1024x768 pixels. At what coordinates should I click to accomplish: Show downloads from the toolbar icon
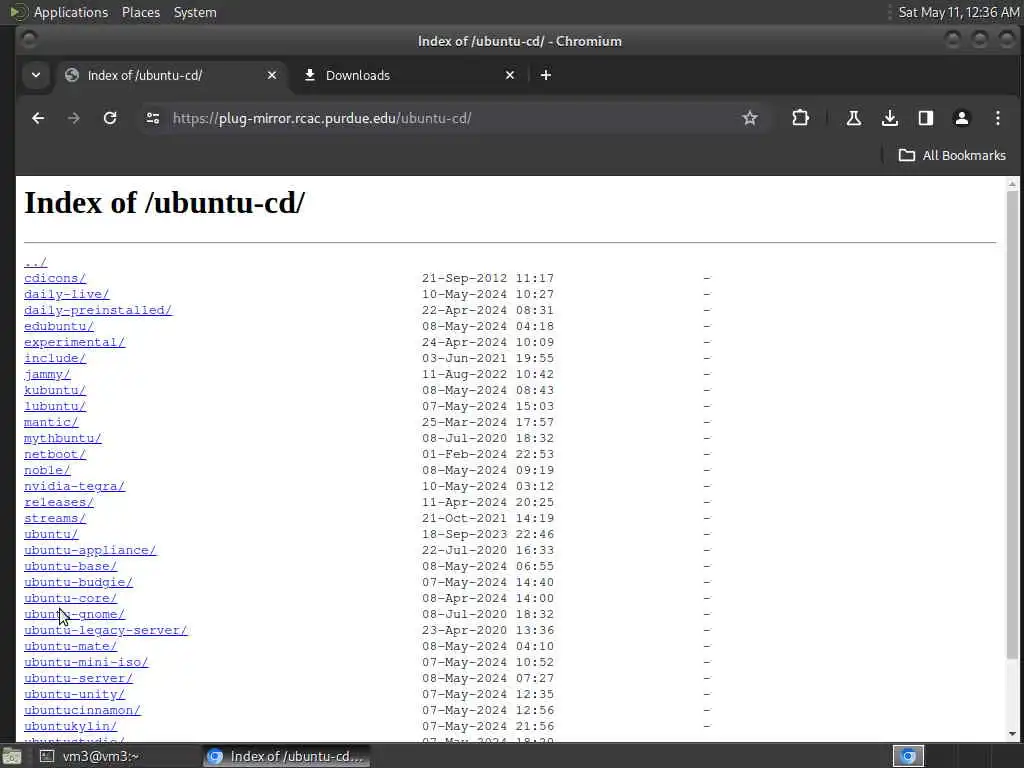tap(889, 118)
